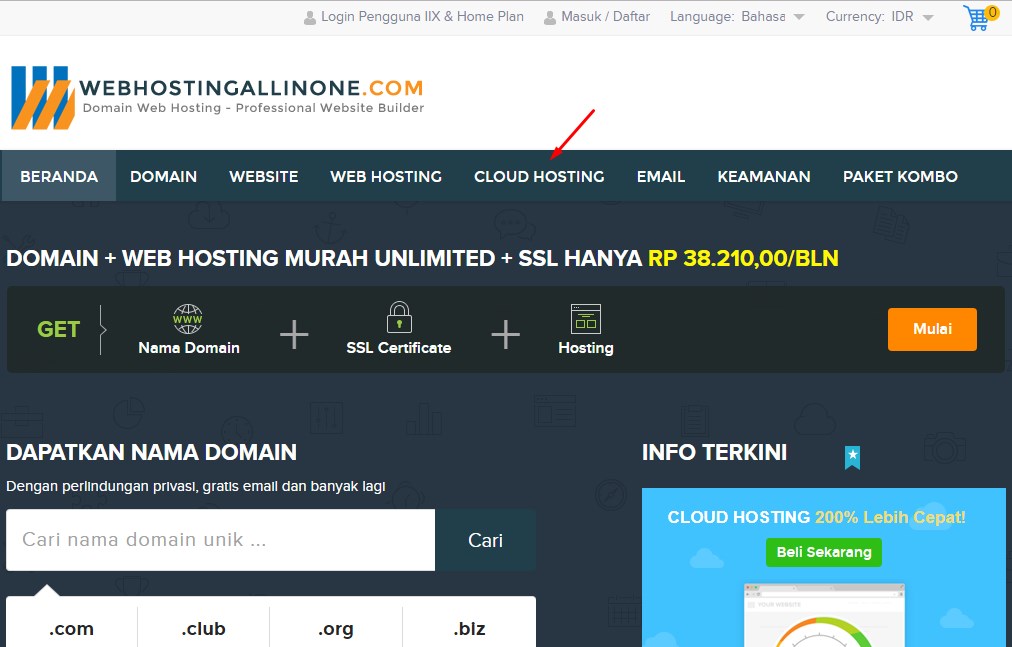Focus the domain name search field
1012x647 pixels.
coord(221,540)
